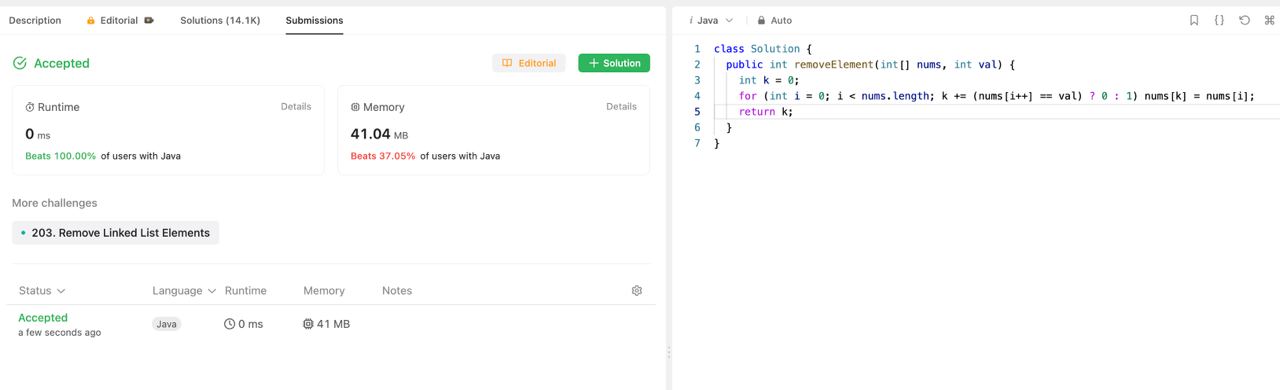The width and height of the screenshot is (1280, 390).
Task: Click the 'class Solution {' code line
Action: point(763,48)
